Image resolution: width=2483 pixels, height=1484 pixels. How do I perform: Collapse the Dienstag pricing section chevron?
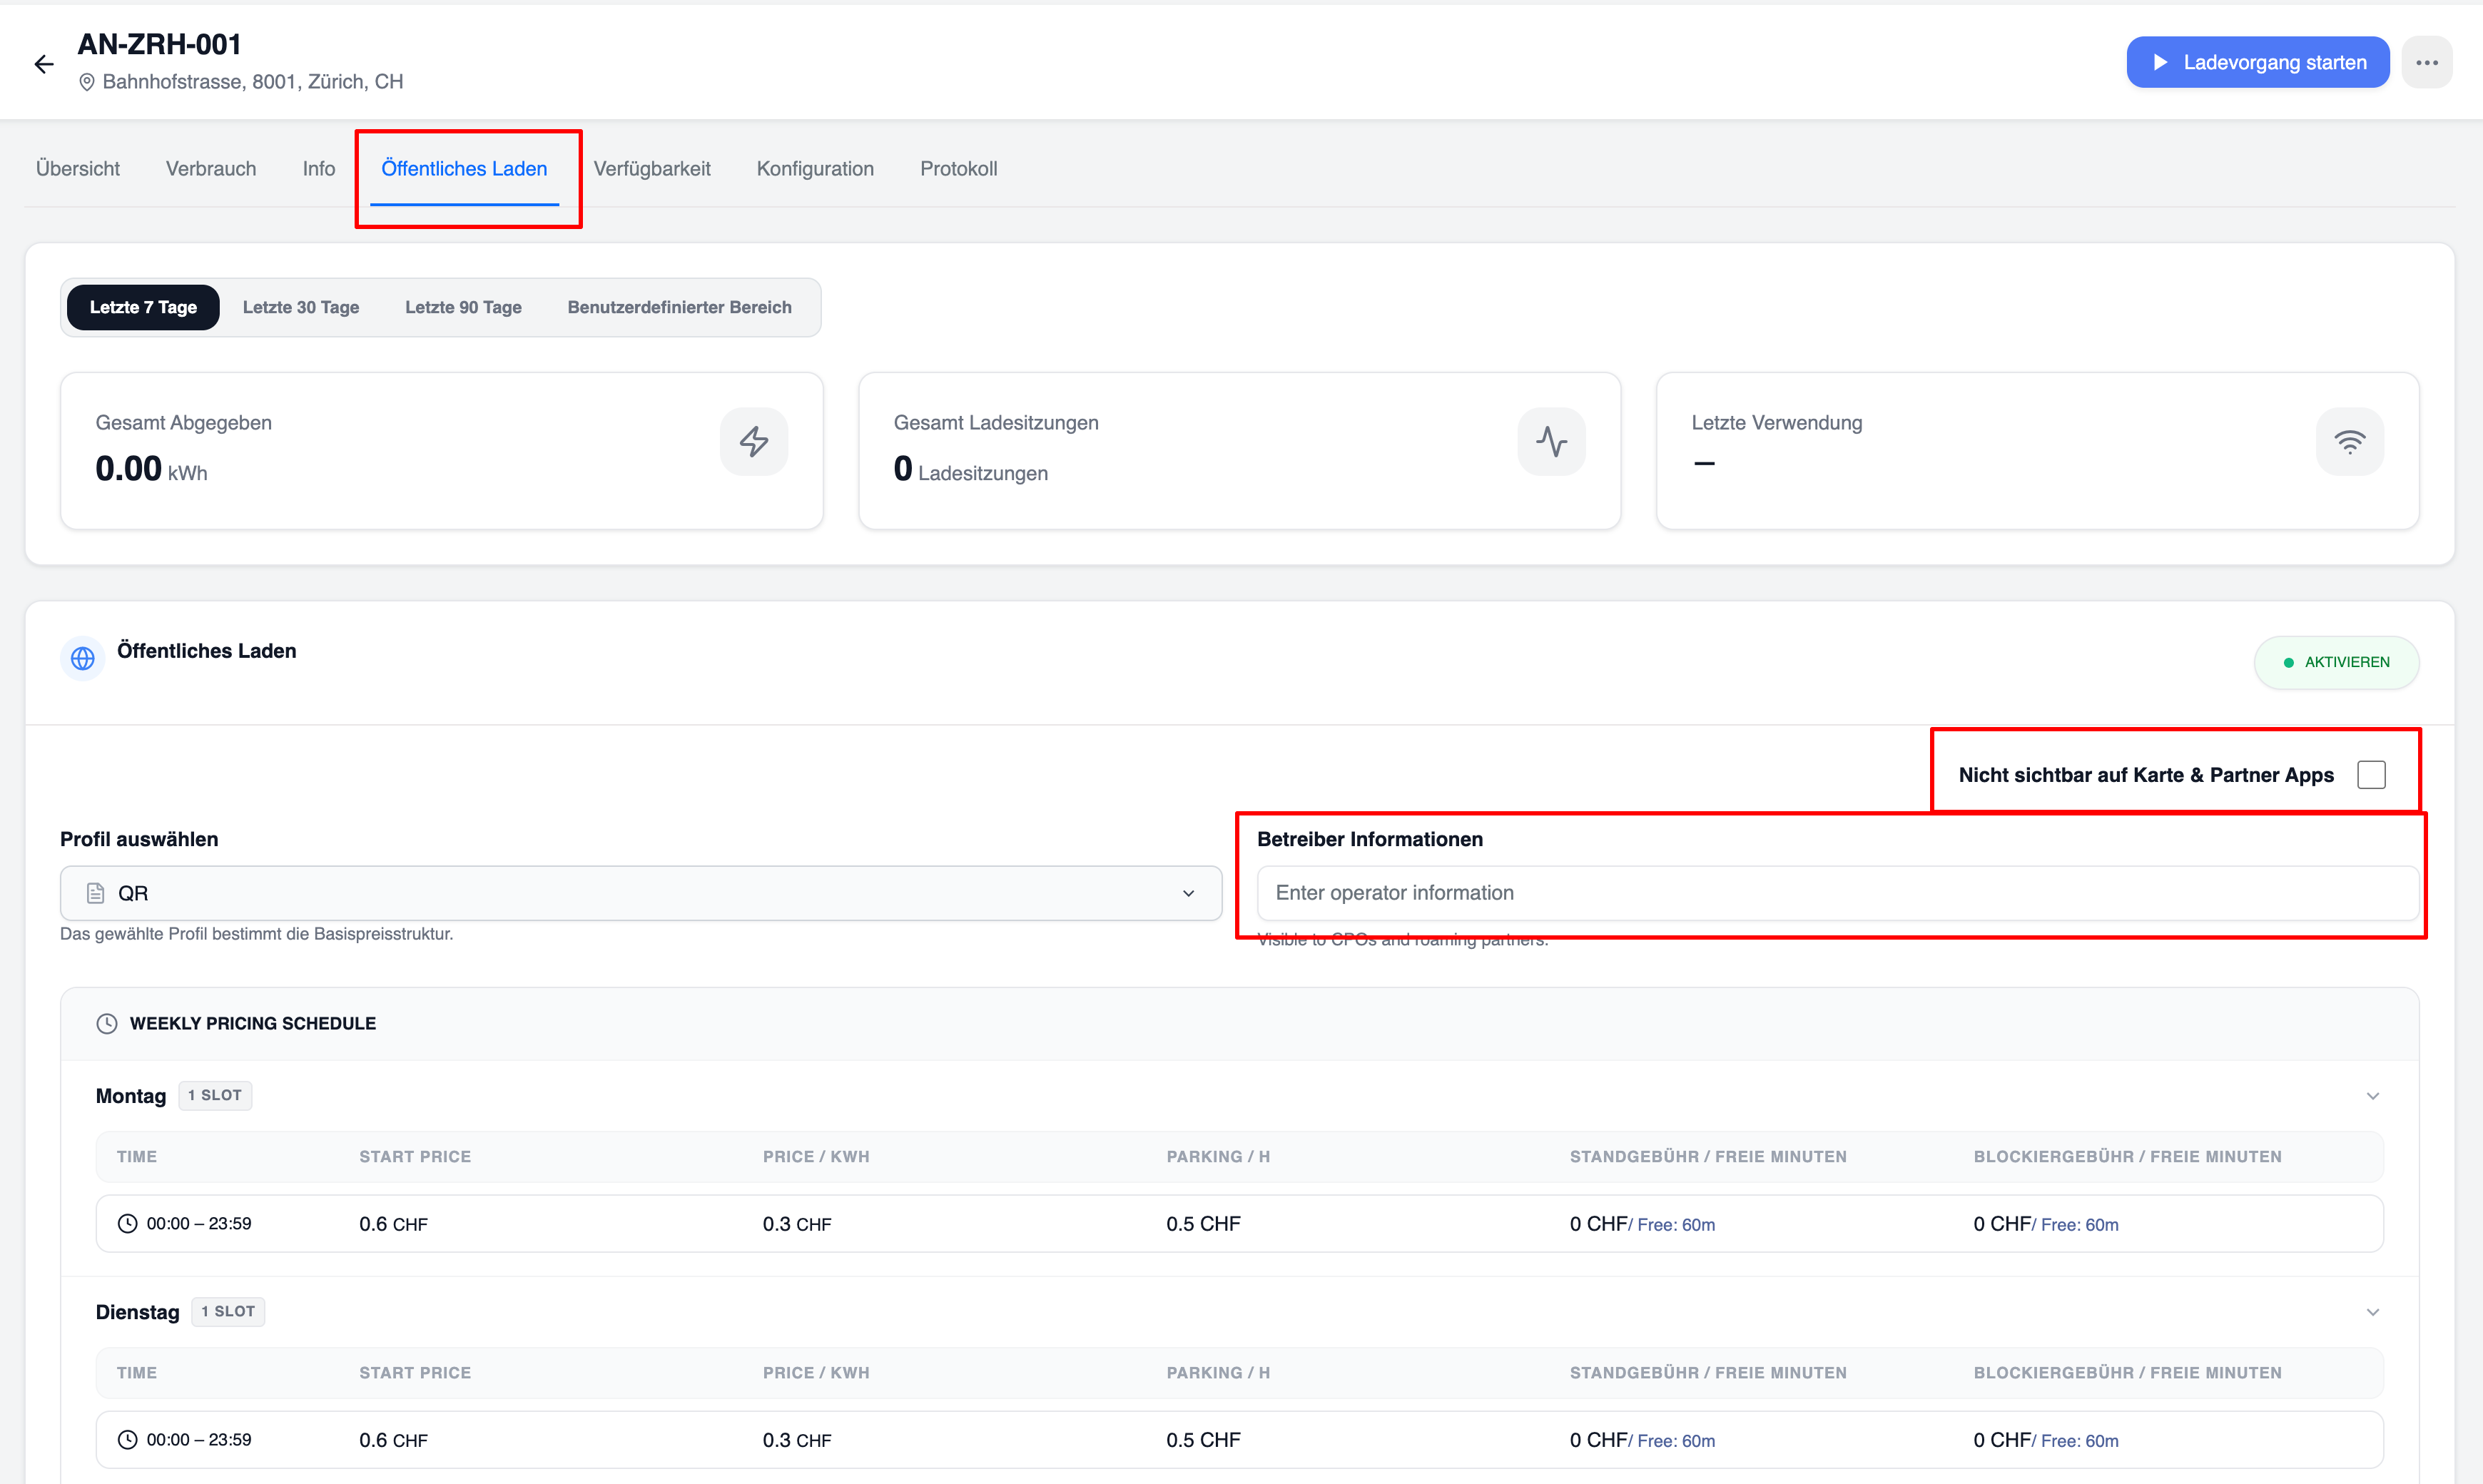(x=2372, y=1312)
